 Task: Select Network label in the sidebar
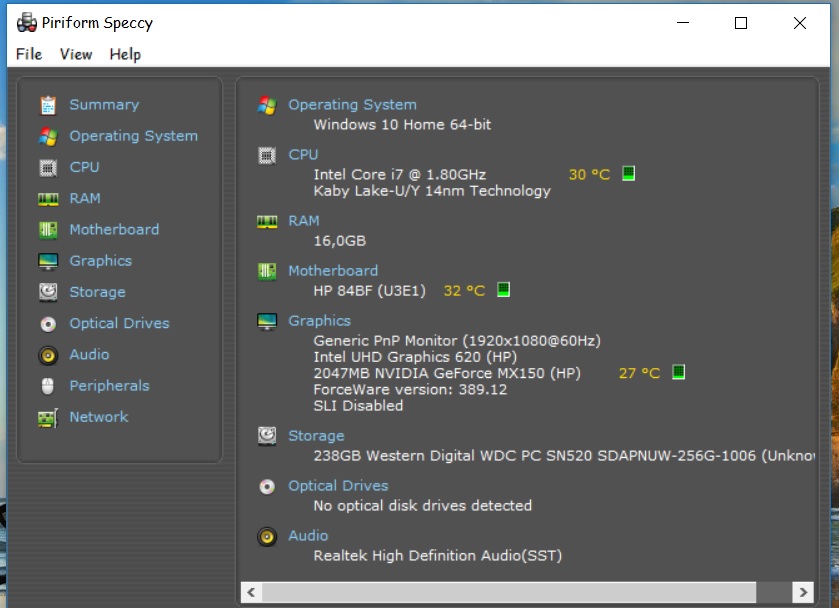[99, 417]
